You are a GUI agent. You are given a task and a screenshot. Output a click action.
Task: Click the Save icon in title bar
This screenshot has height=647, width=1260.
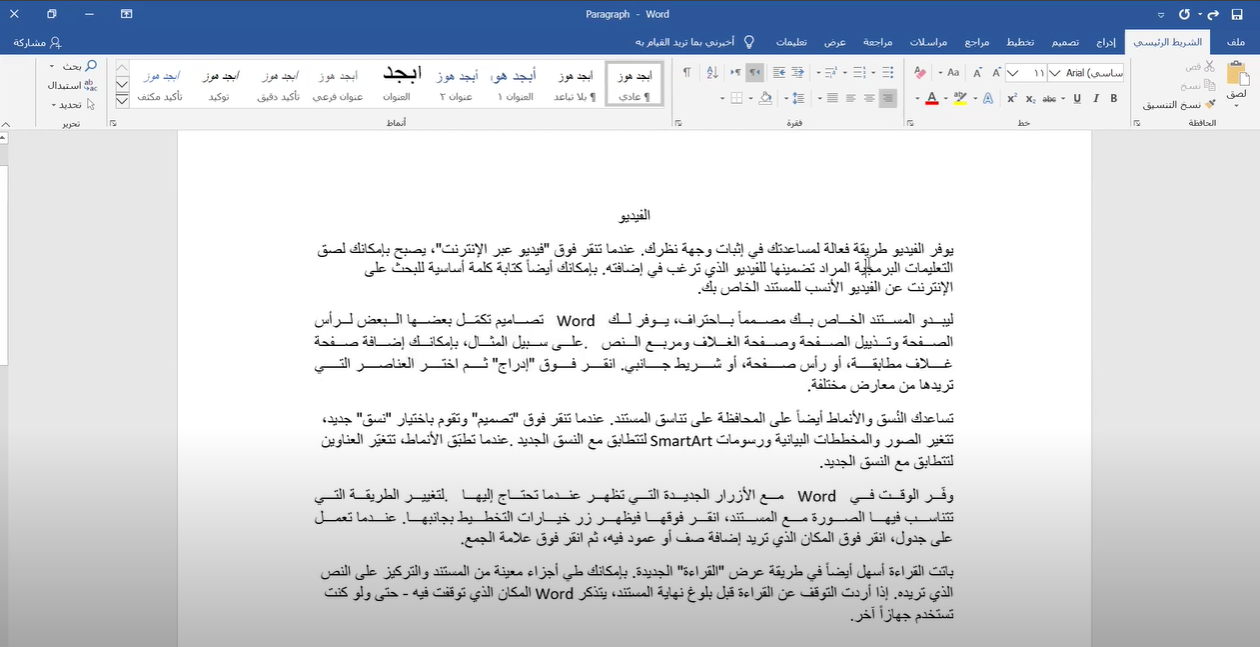pos(1239,14)
